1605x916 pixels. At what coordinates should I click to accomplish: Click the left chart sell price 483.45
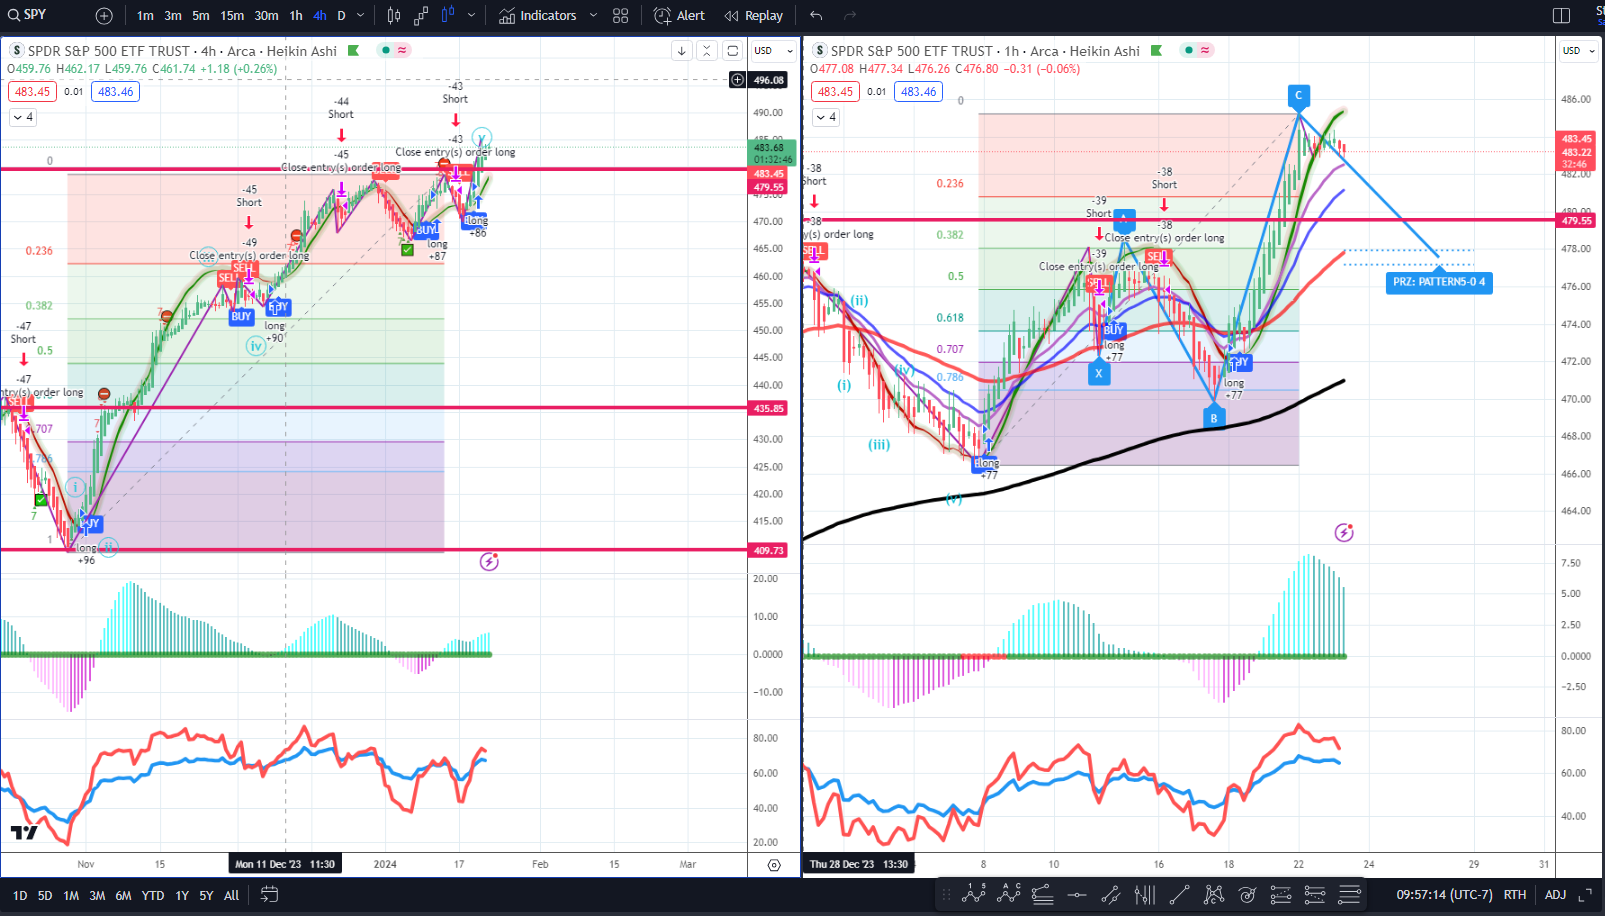click(x=32, y=92)
